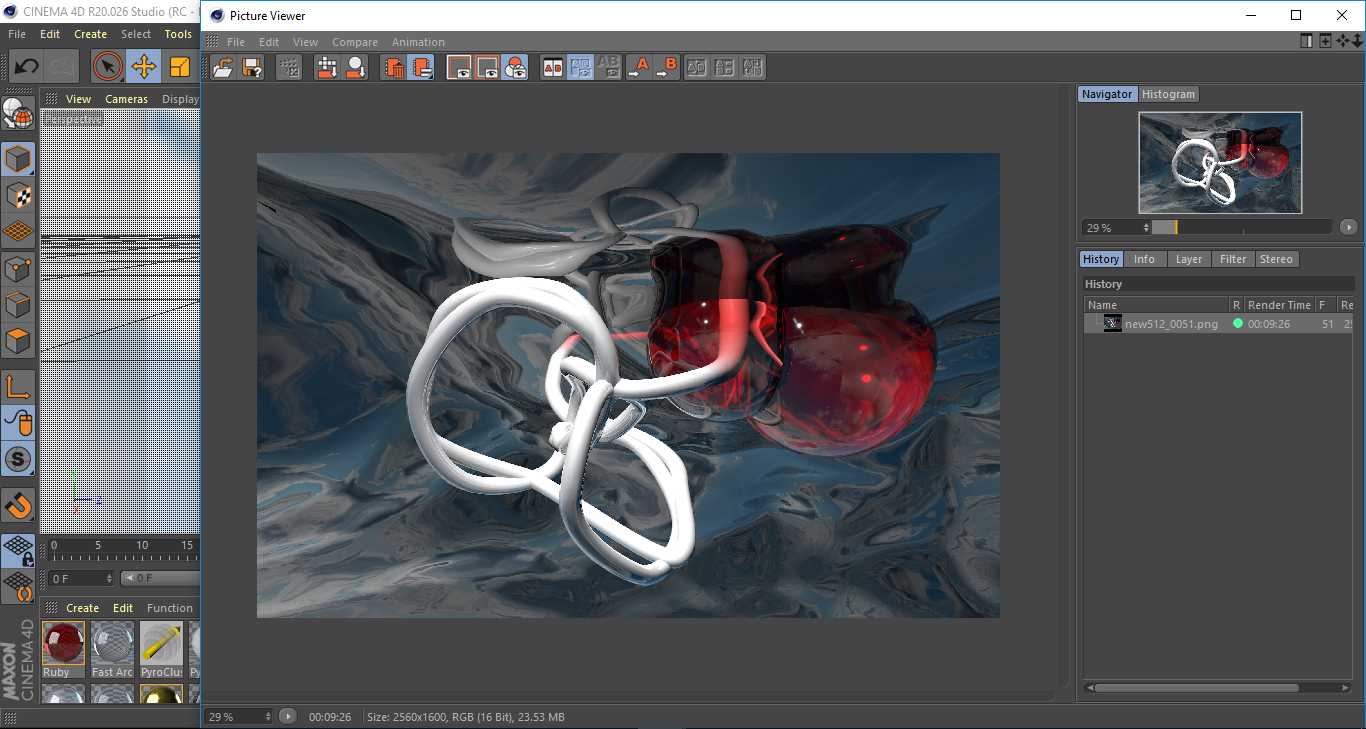Click the Navigator zoom slider

1242,228
